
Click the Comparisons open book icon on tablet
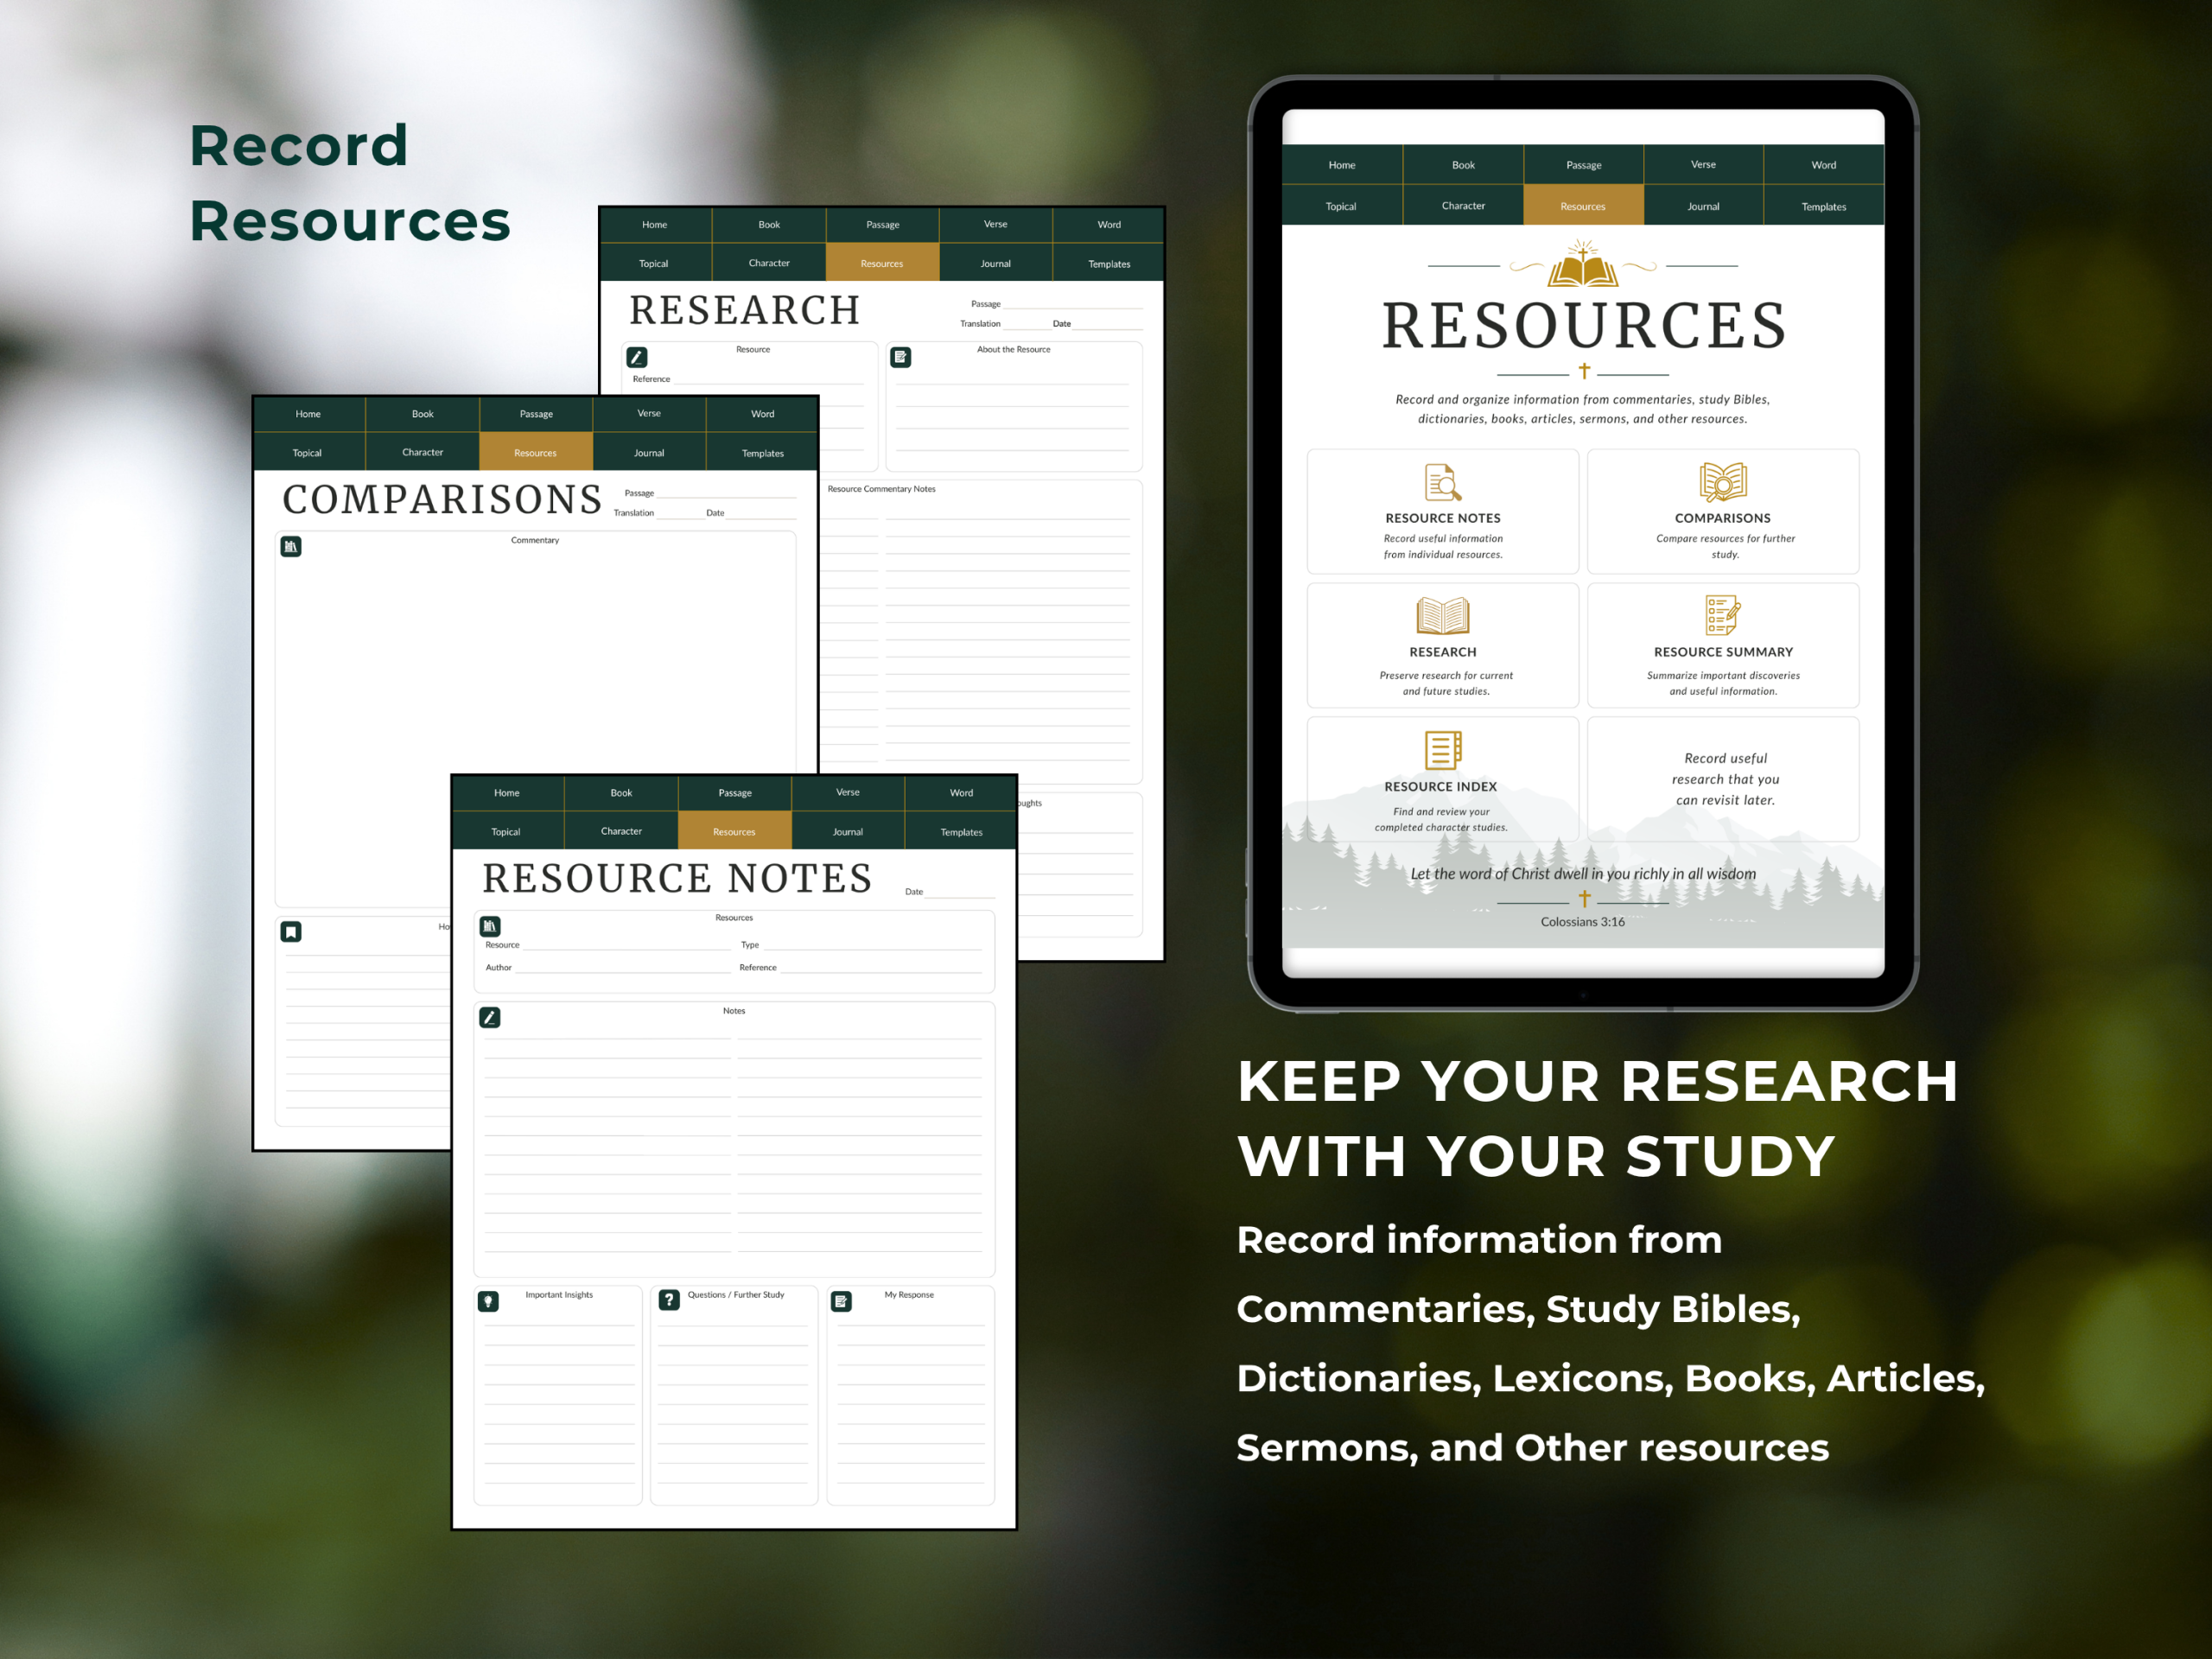point(1723,482)
